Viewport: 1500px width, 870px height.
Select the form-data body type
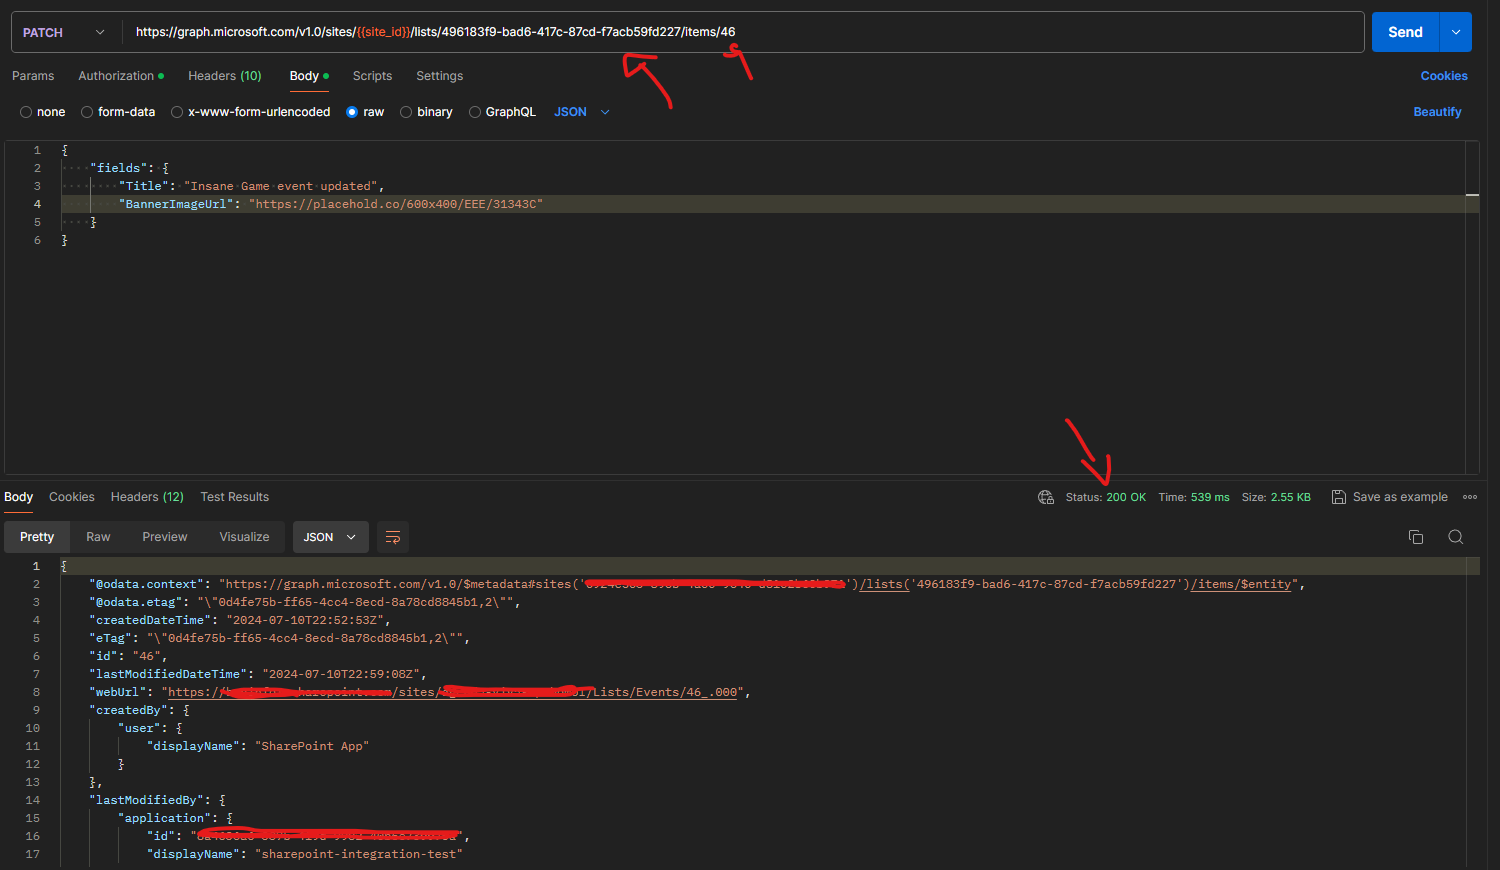(118, 112)
